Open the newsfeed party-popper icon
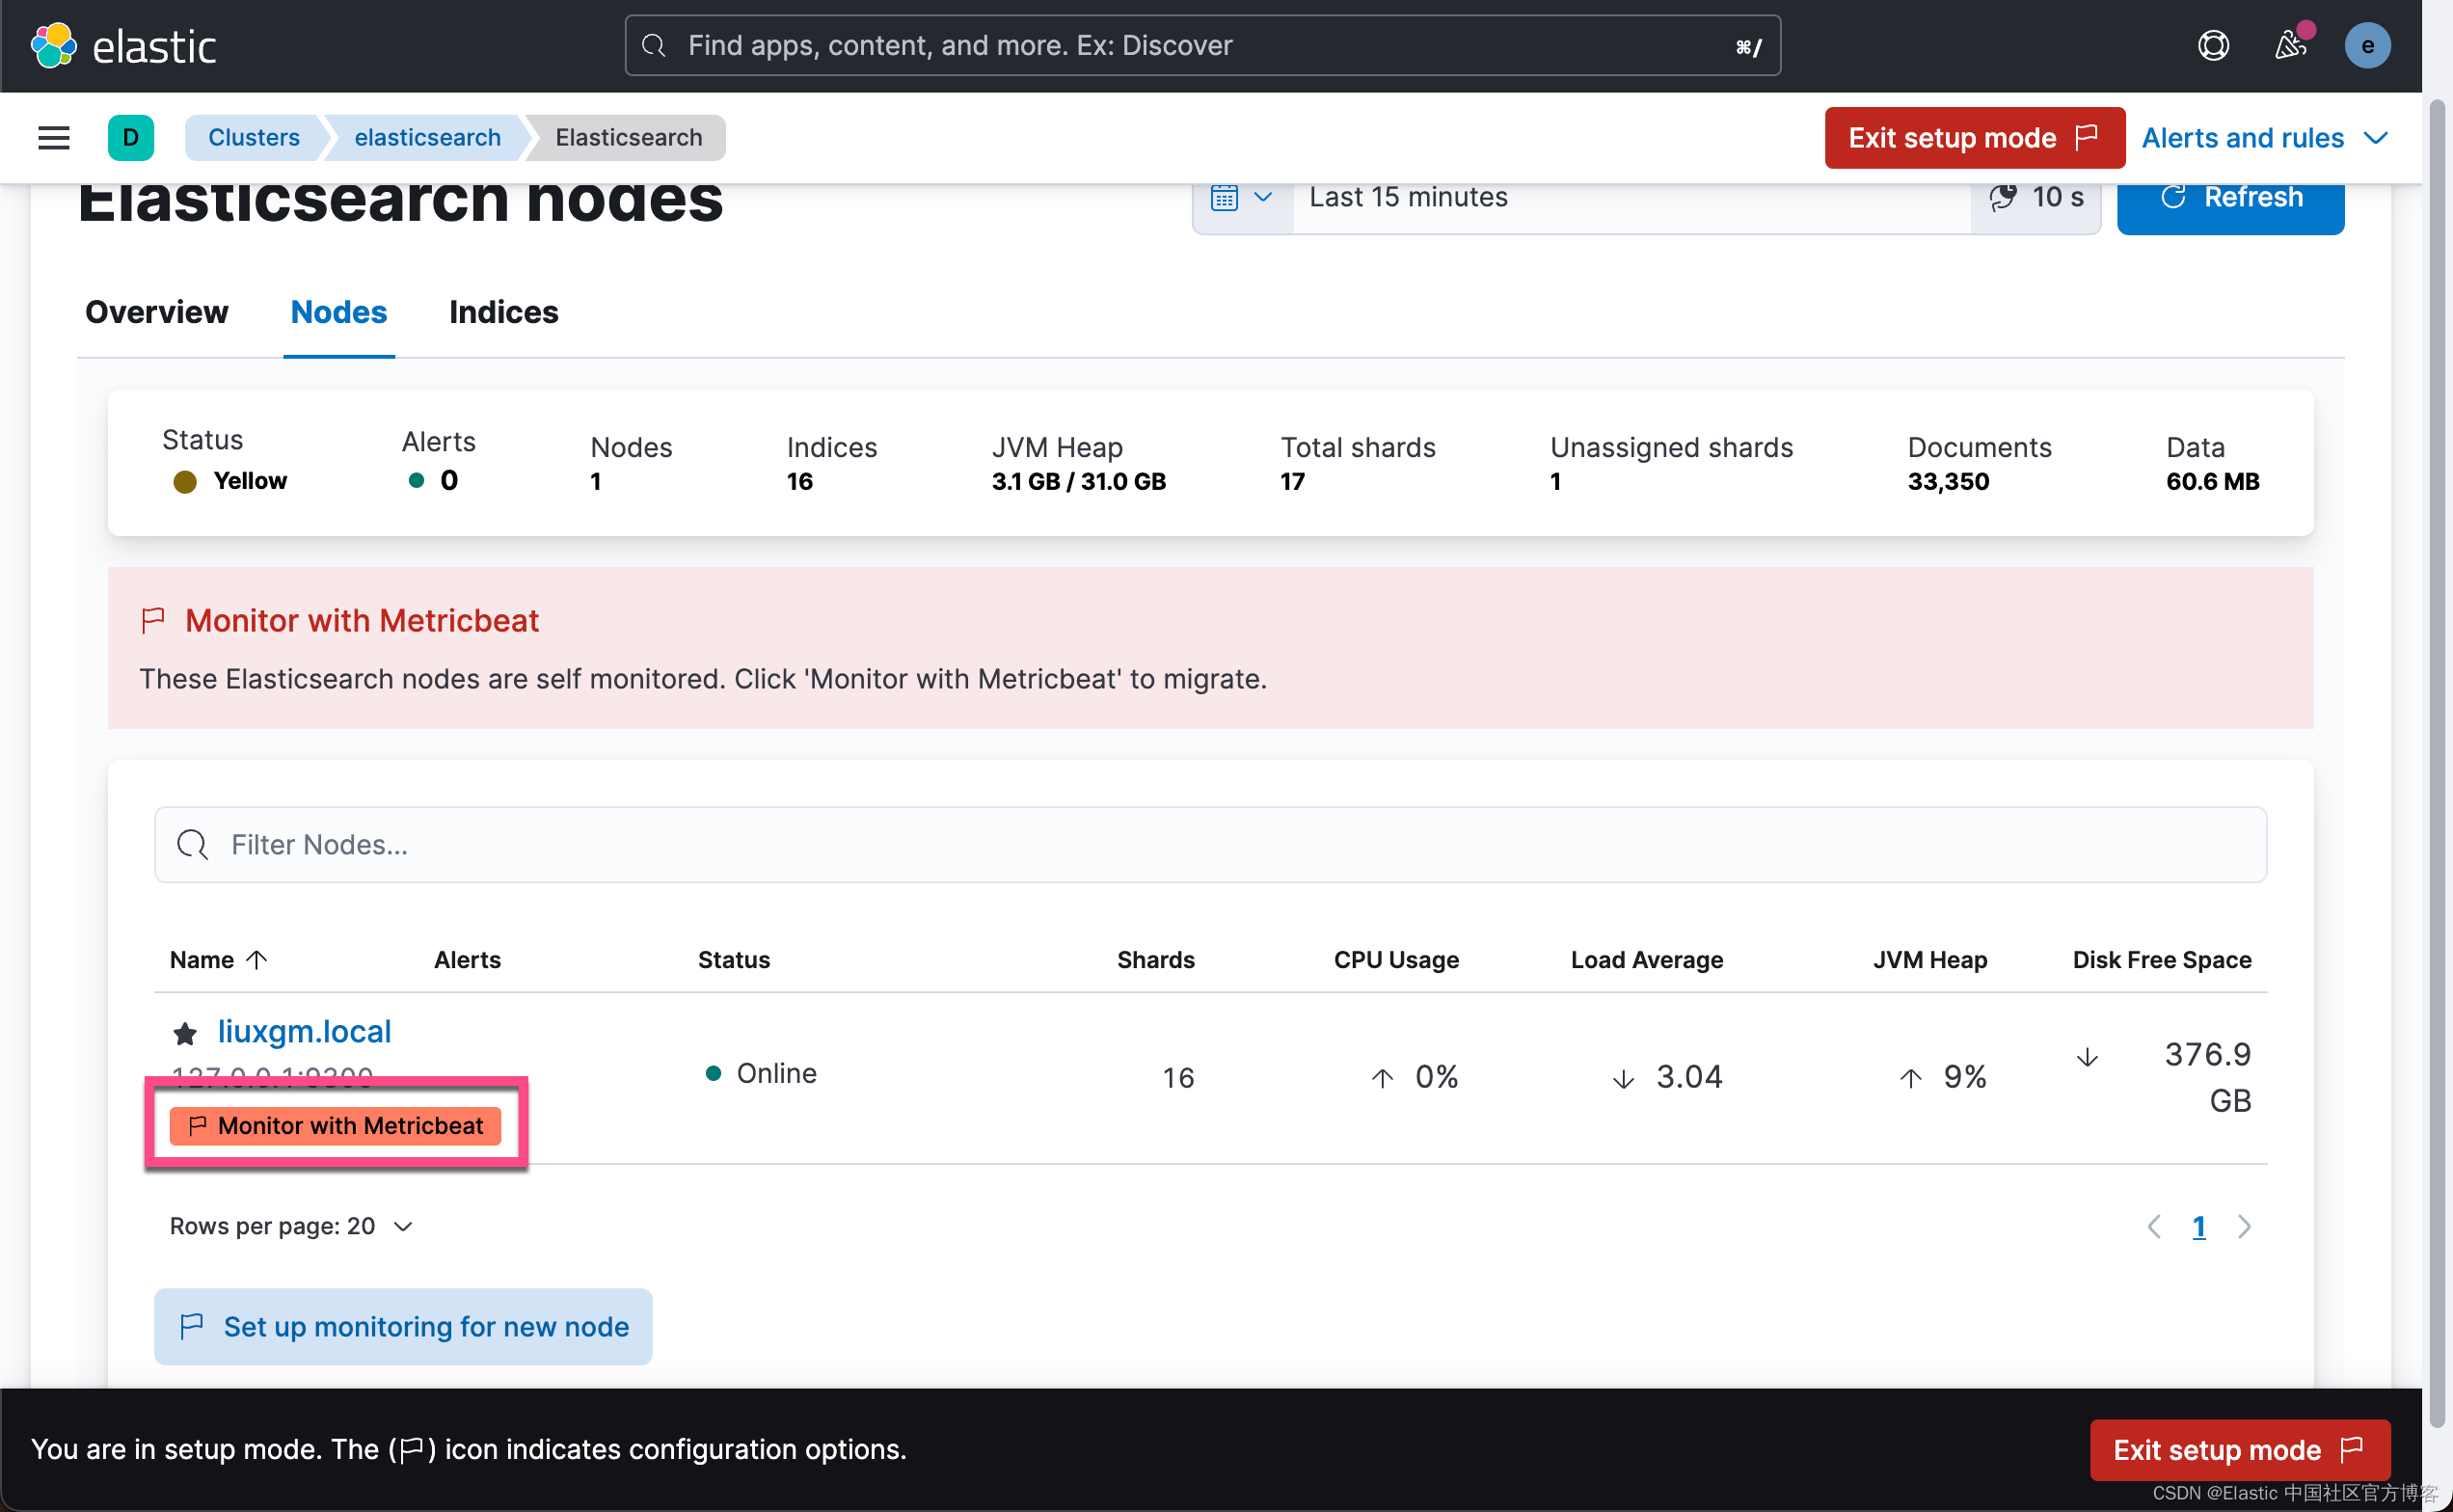The width and height of the screenshot is (2453, 1512). point(2290,45)
